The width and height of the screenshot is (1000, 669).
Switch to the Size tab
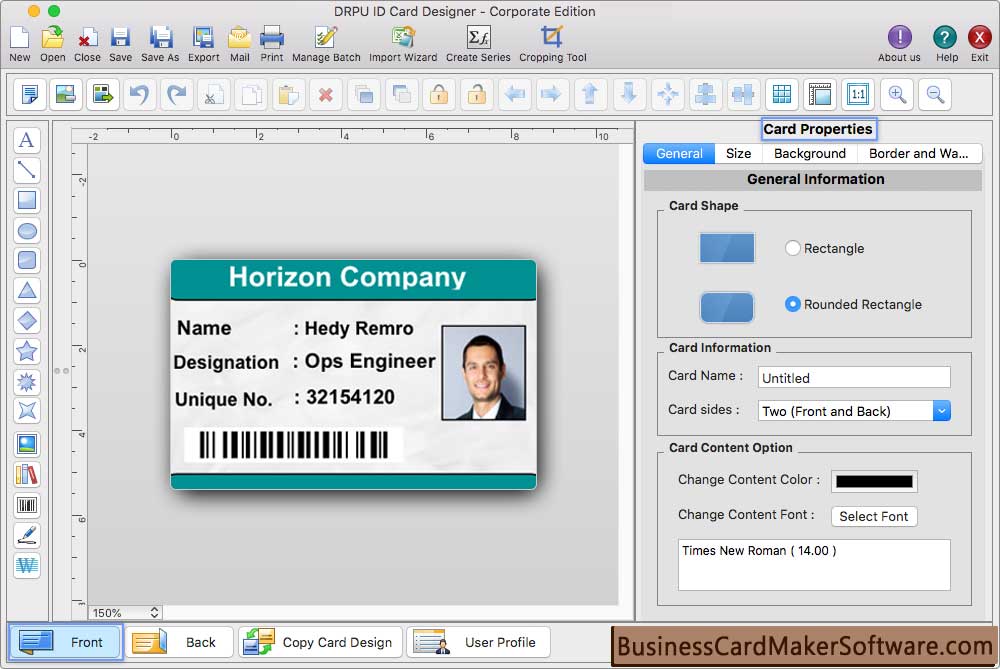[x=739, y=154]
